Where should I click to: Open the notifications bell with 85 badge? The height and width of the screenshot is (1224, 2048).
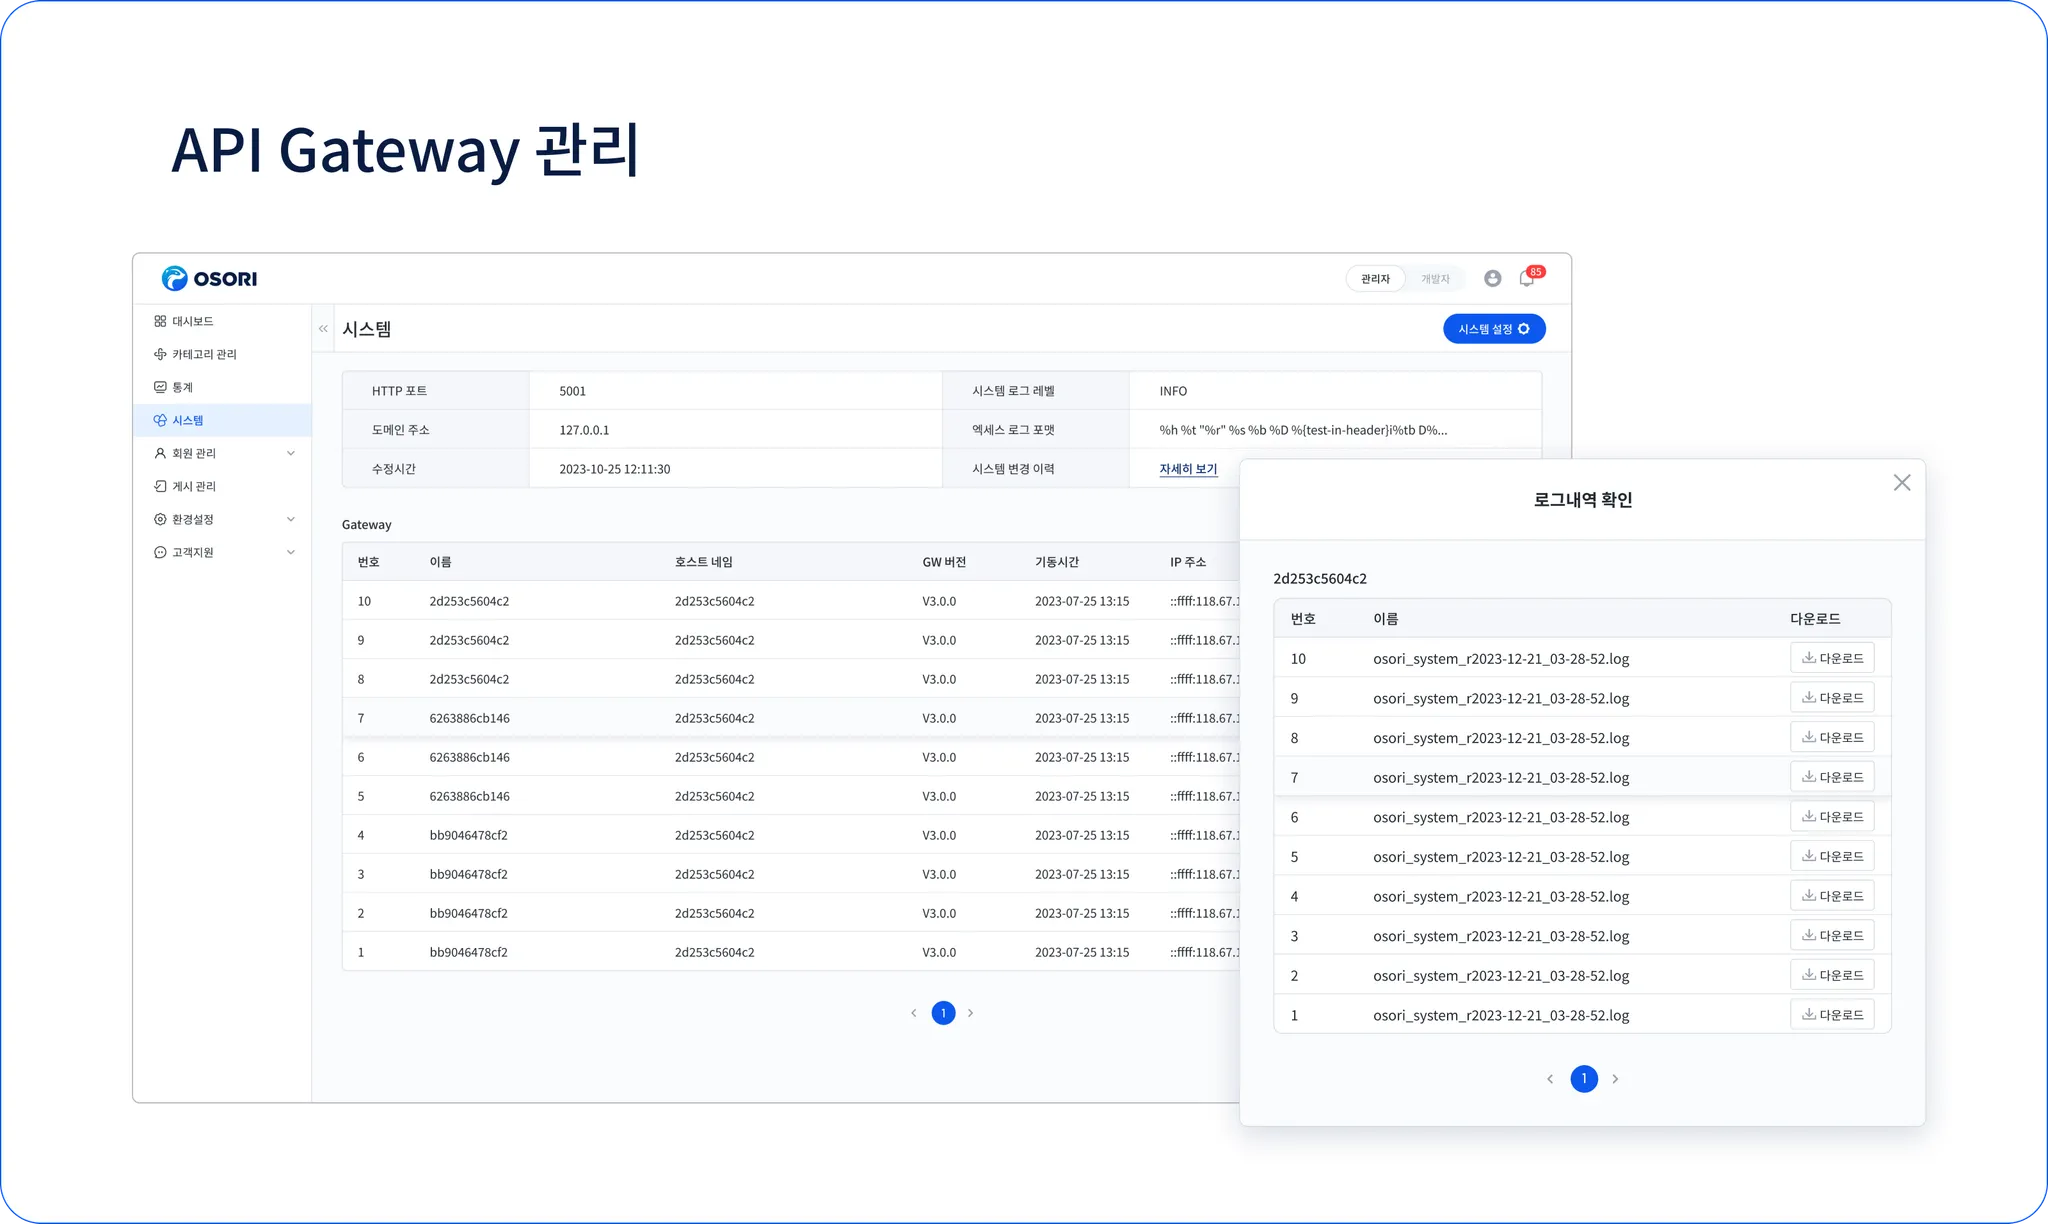1526,279
